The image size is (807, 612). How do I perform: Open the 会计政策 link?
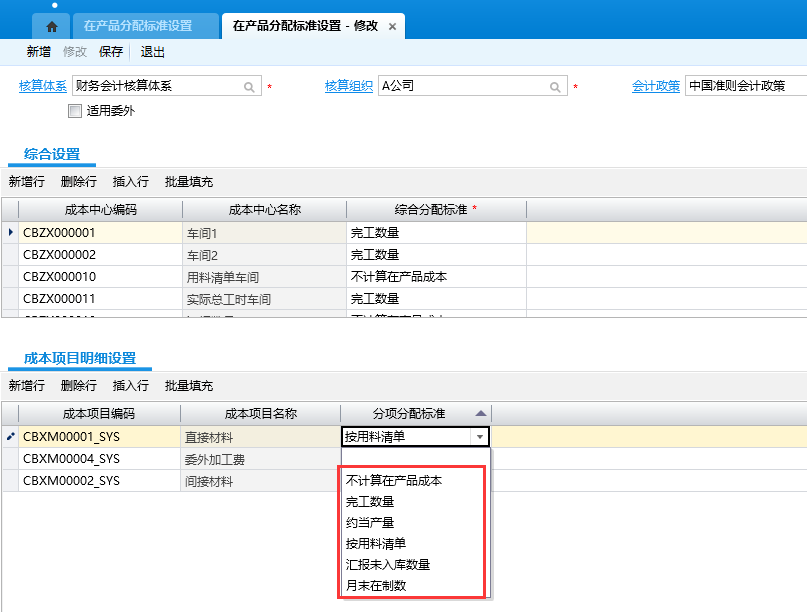click(656, 87)
